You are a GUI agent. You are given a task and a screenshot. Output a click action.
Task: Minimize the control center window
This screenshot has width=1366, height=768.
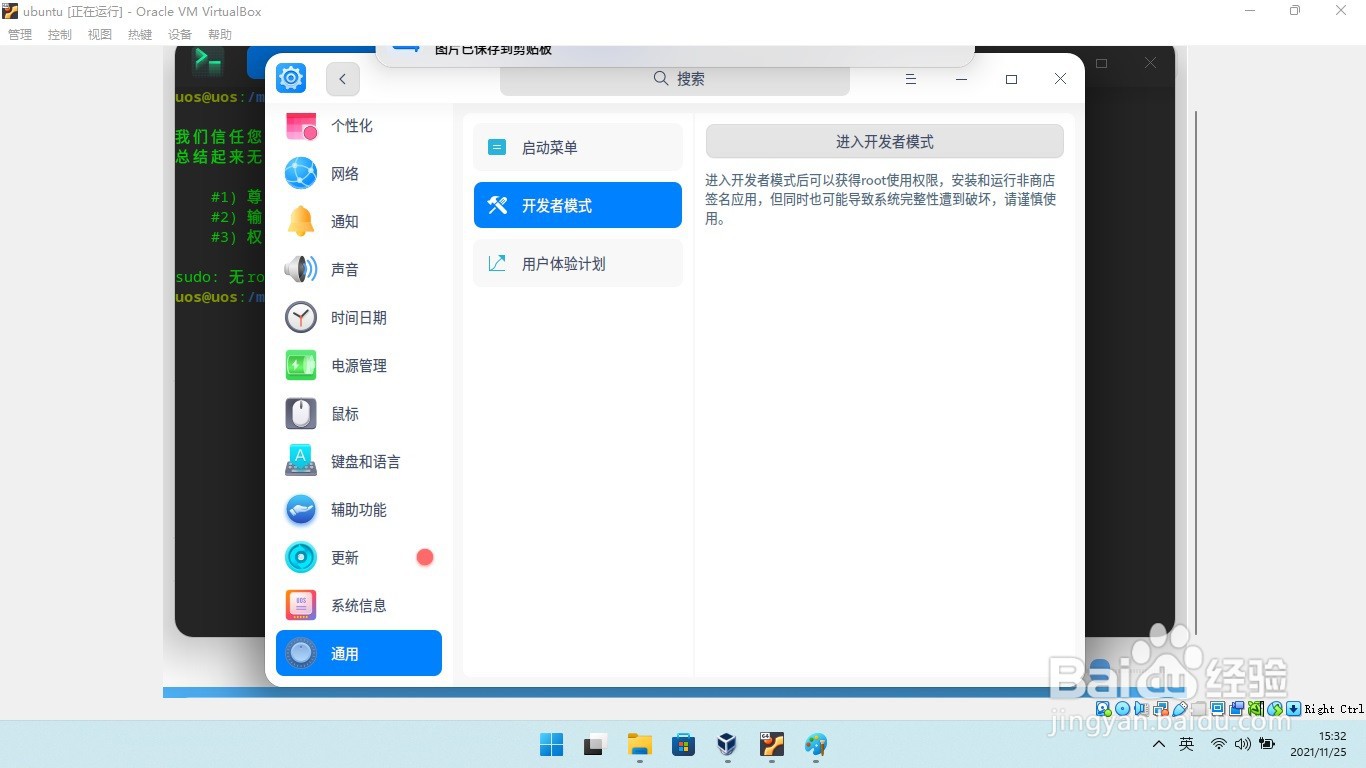pos(961,79)
